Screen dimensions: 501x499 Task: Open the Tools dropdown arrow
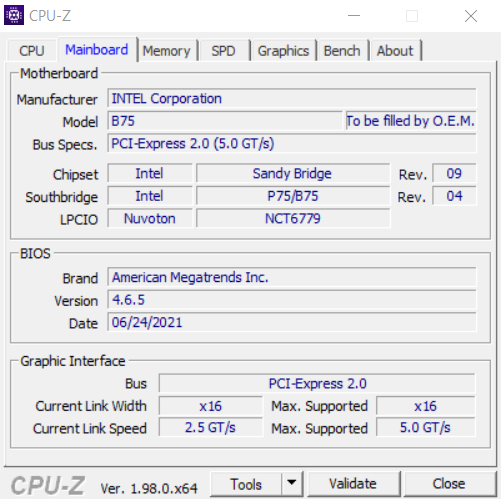[x=292, y=483]
